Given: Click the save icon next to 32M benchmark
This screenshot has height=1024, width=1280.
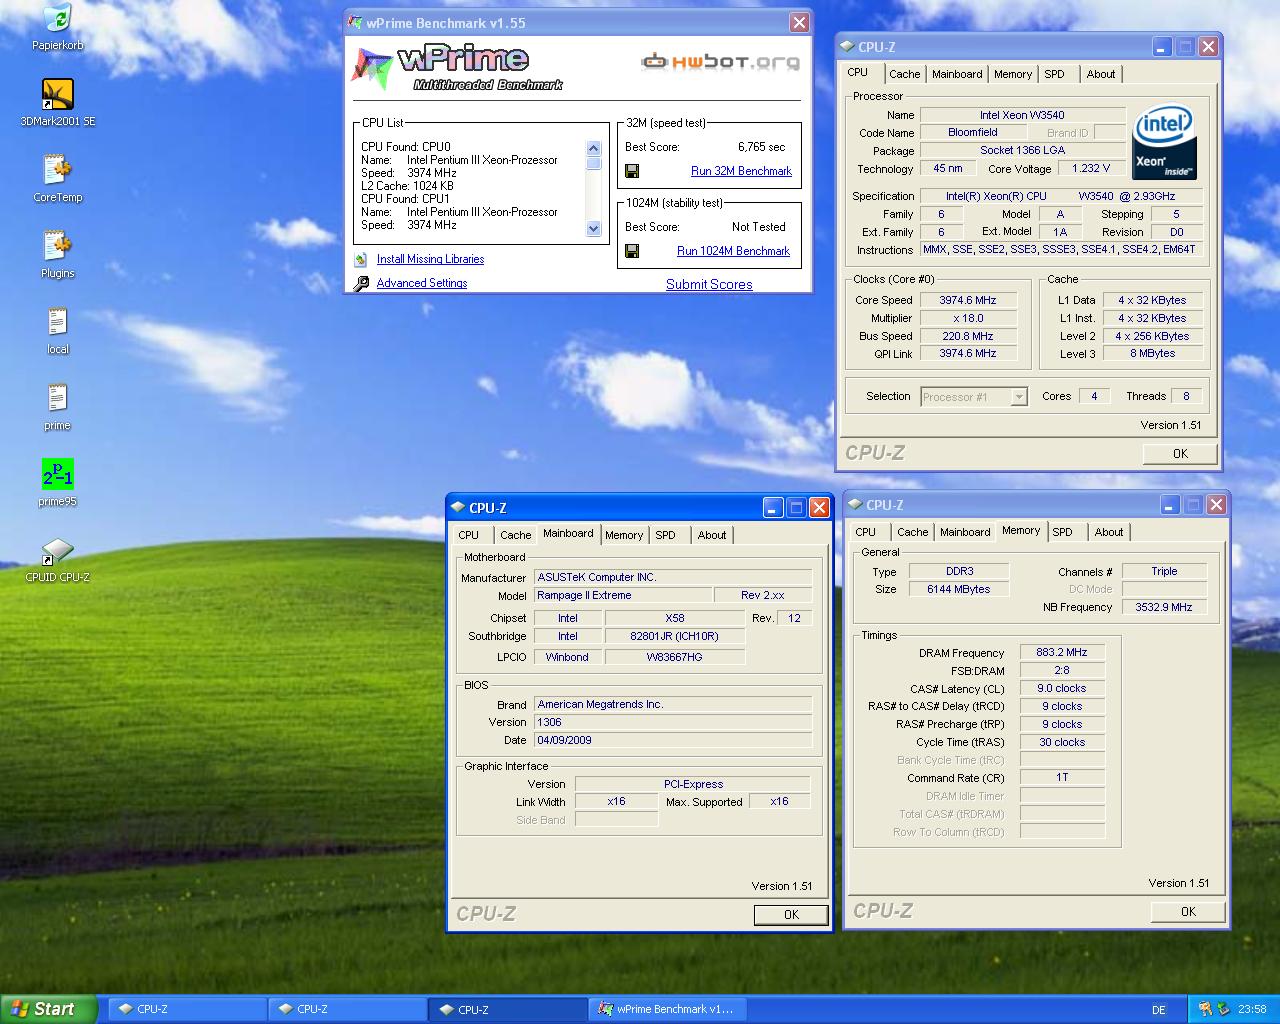Looking at the screenshot, I should coord(632,171).
